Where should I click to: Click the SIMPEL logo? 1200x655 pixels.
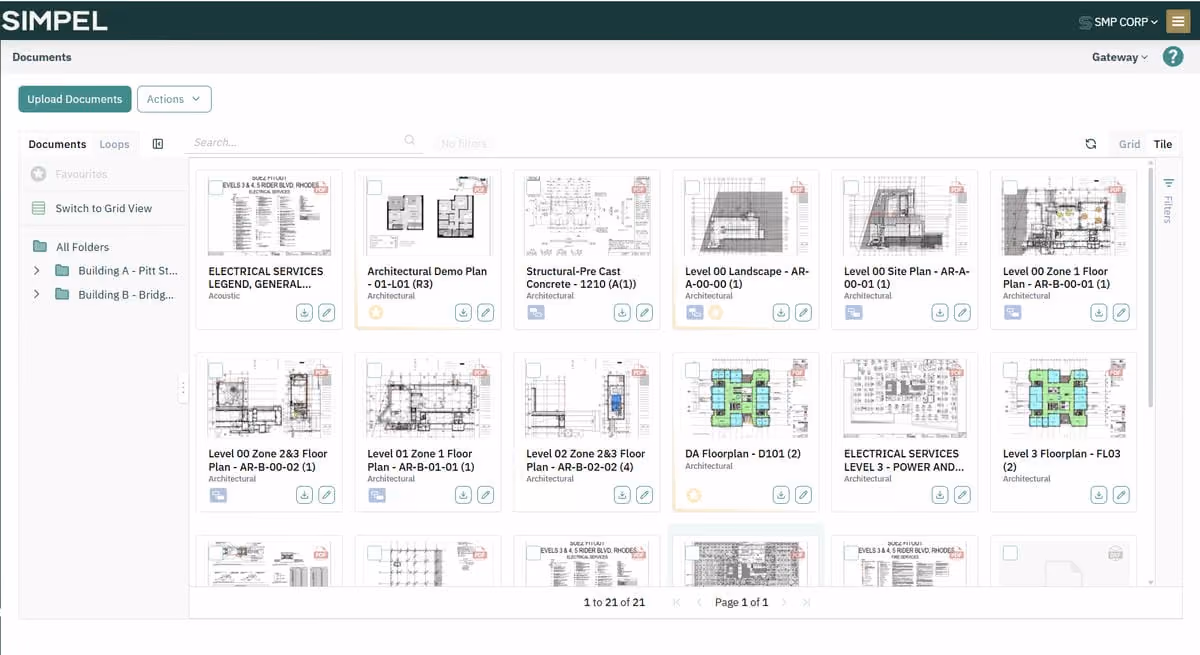[x=55, y=21]
